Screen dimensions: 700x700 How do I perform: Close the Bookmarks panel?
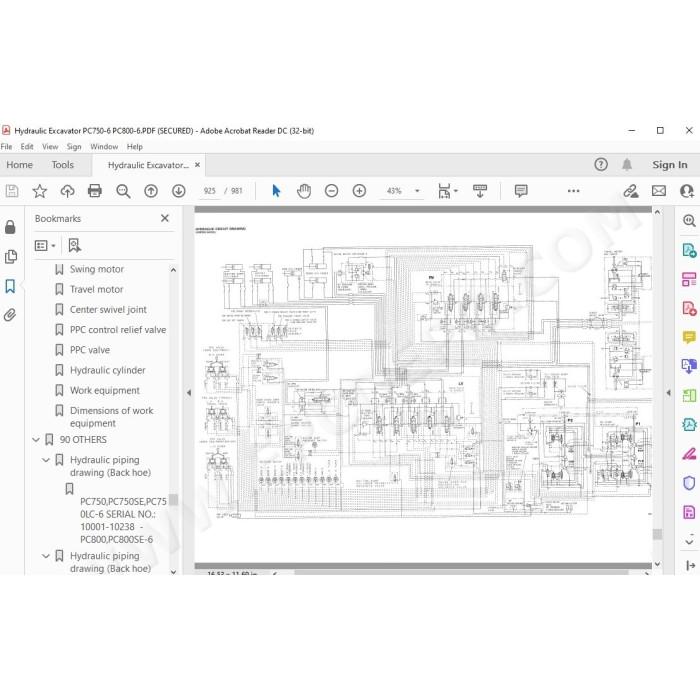point(165,218)
